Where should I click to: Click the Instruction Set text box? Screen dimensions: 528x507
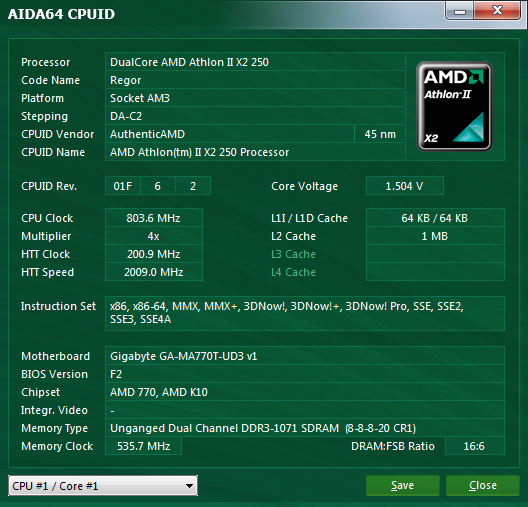(x=305, y=313)
